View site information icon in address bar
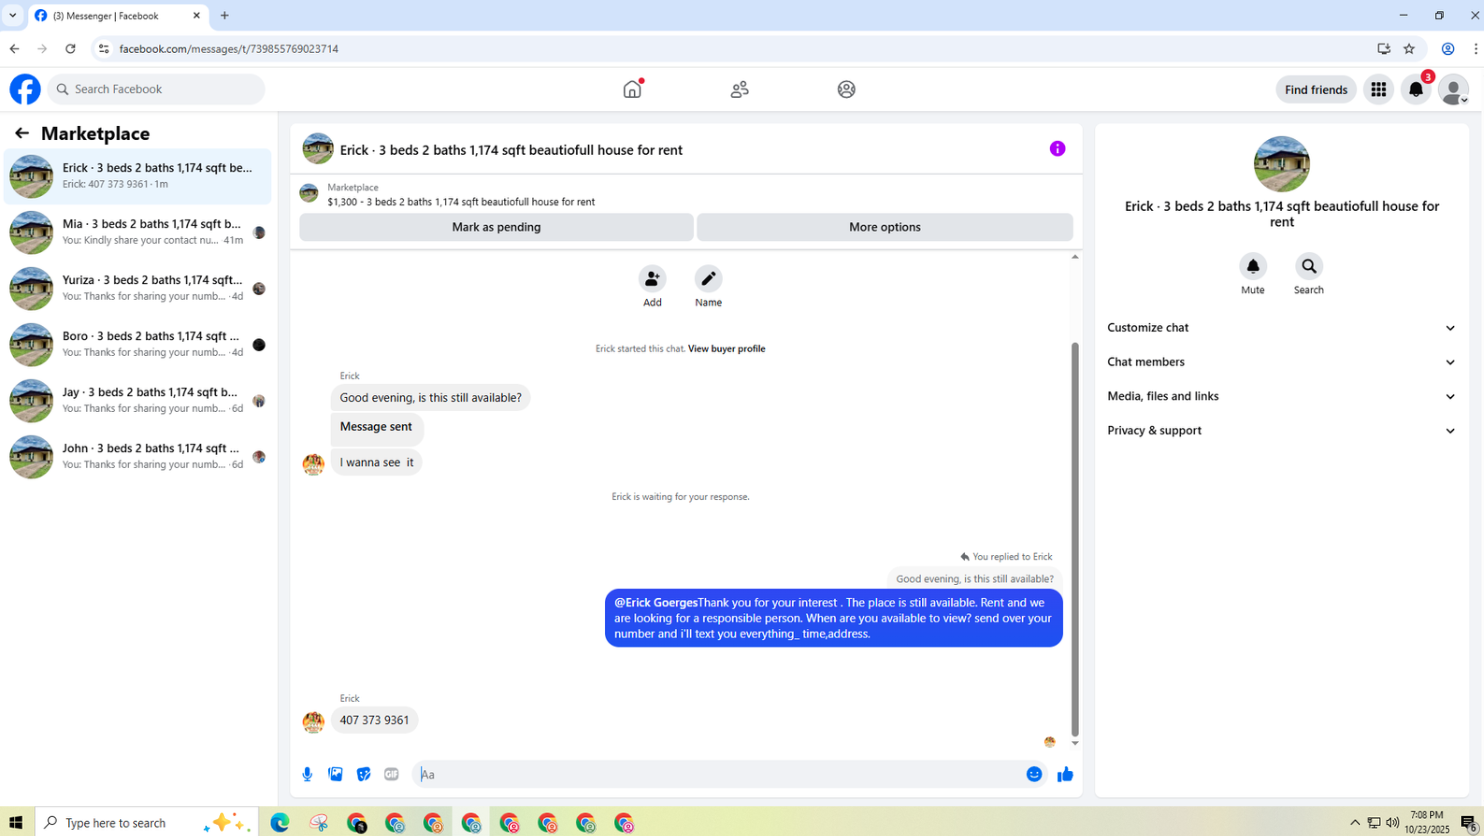 [103, 48]
